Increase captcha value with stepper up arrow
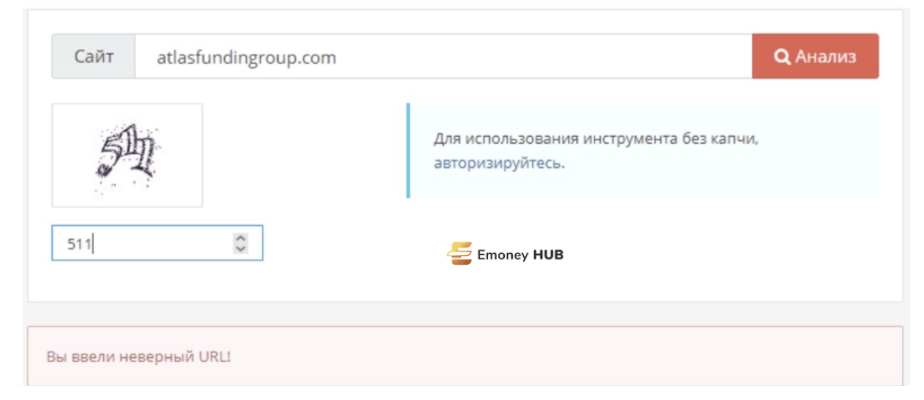 (x=240, y=238)
